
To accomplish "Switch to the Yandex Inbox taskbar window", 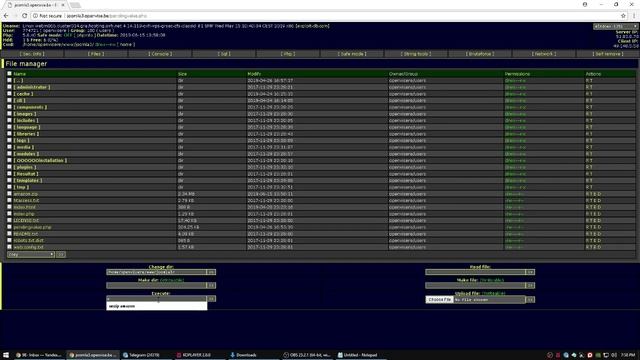I will [40, 355].
